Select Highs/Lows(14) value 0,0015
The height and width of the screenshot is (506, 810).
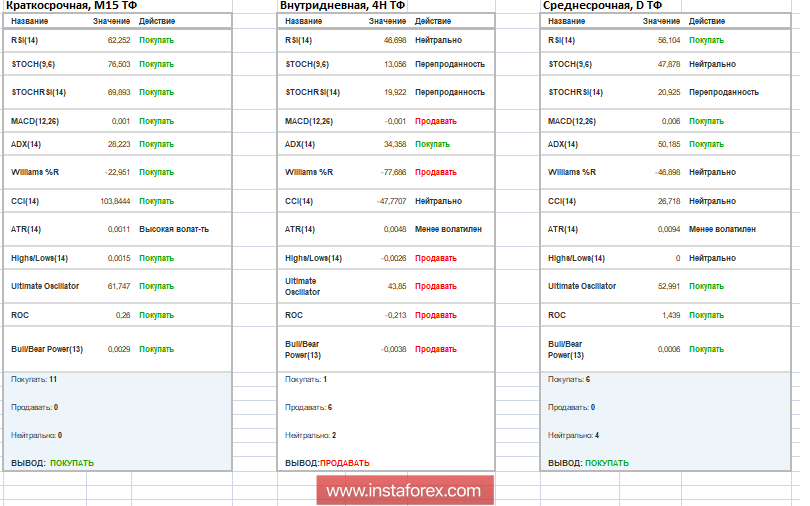pos(119,258)
